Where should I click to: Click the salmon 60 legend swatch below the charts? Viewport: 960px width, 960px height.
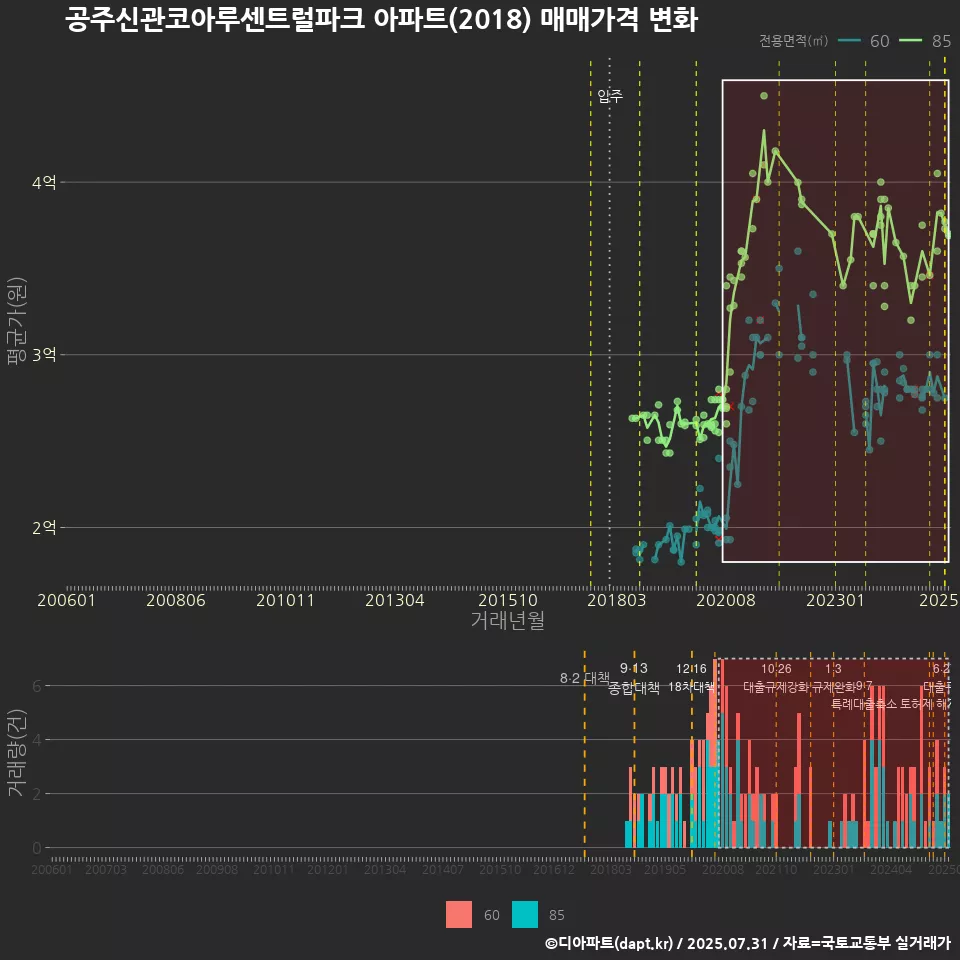coord(459,915)
